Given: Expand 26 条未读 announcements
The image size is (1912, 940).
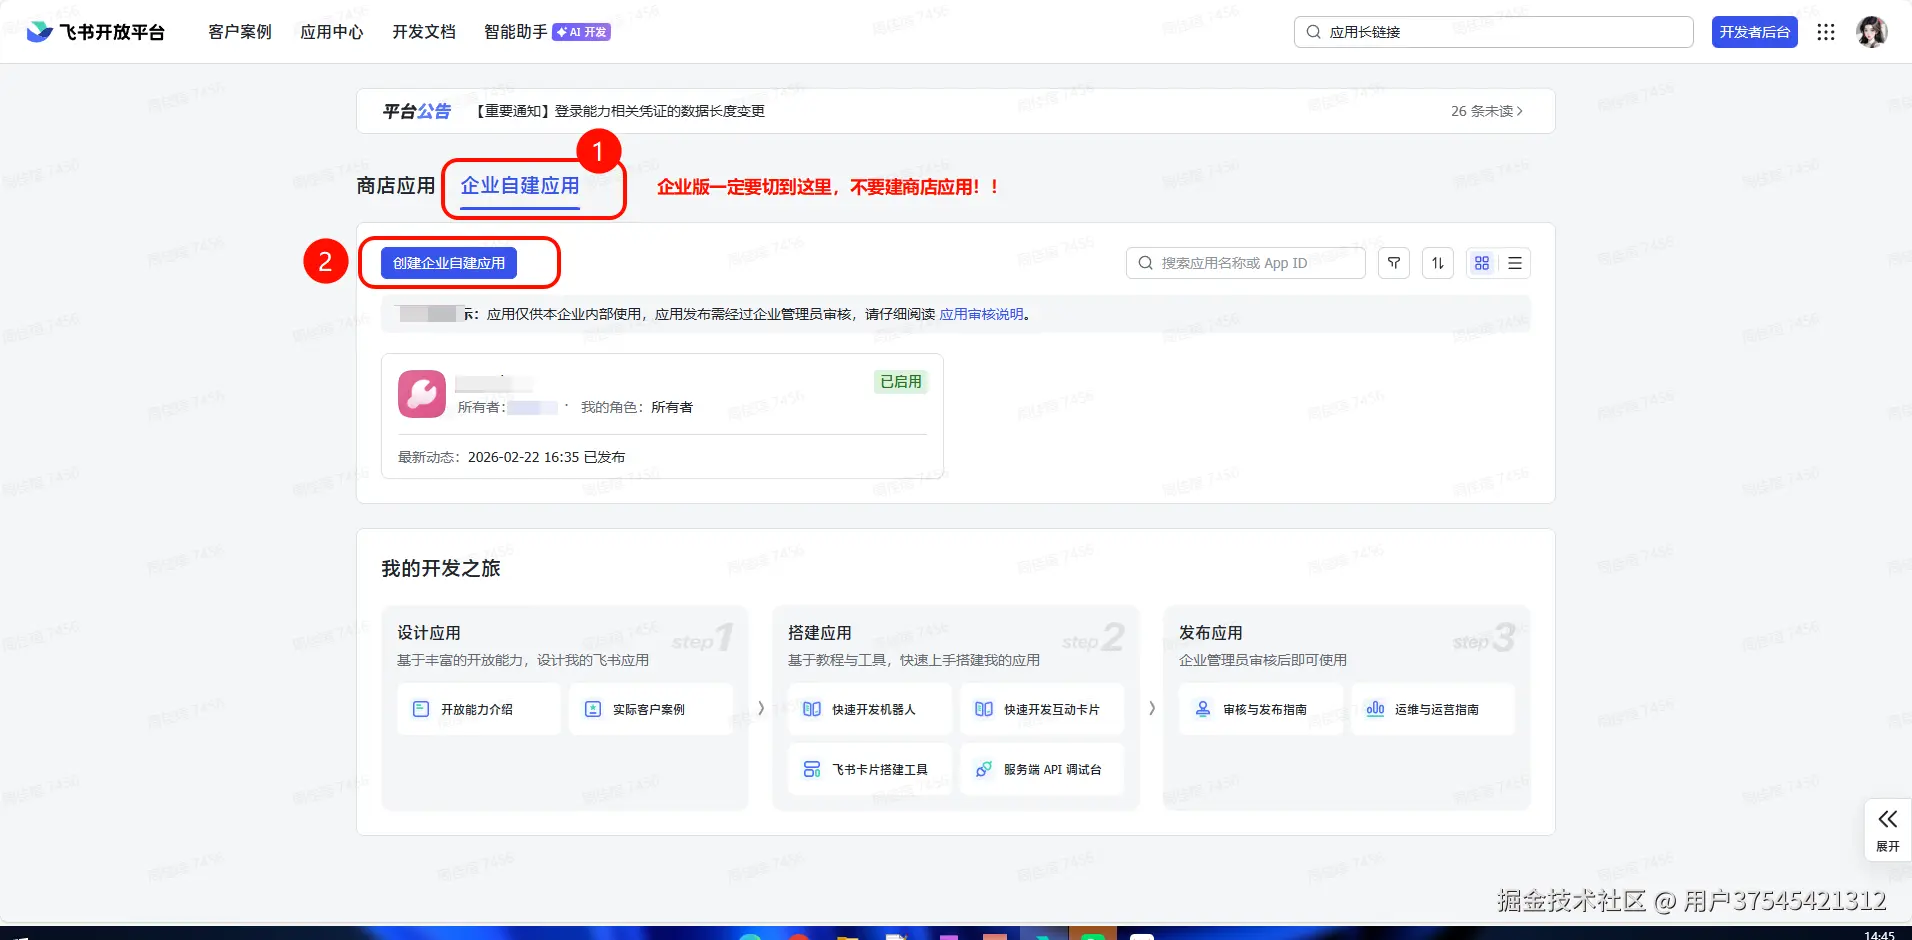Looking at the screenshot, I should pos(1487,111).
